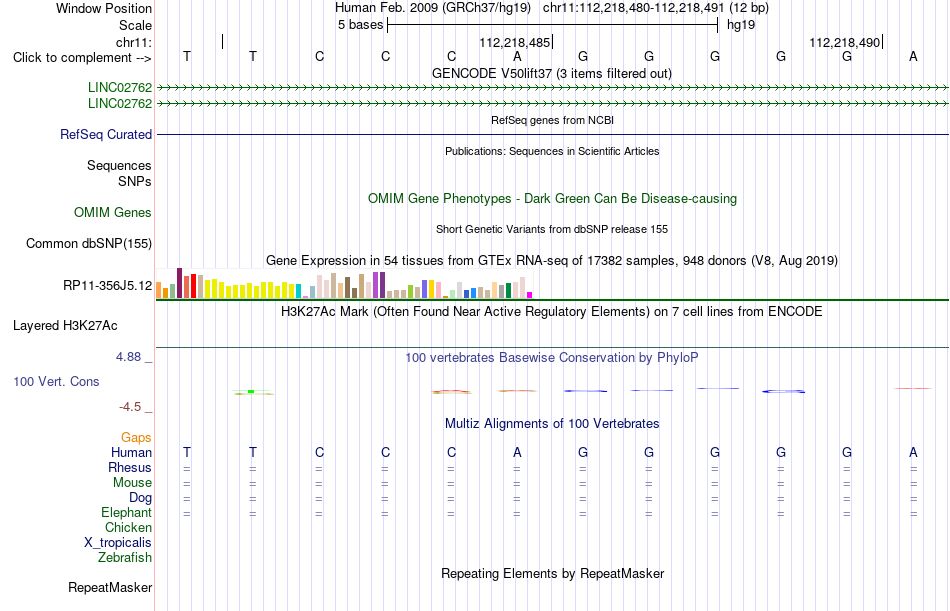Select the Zebrafish alignment row label

point(125,558)
